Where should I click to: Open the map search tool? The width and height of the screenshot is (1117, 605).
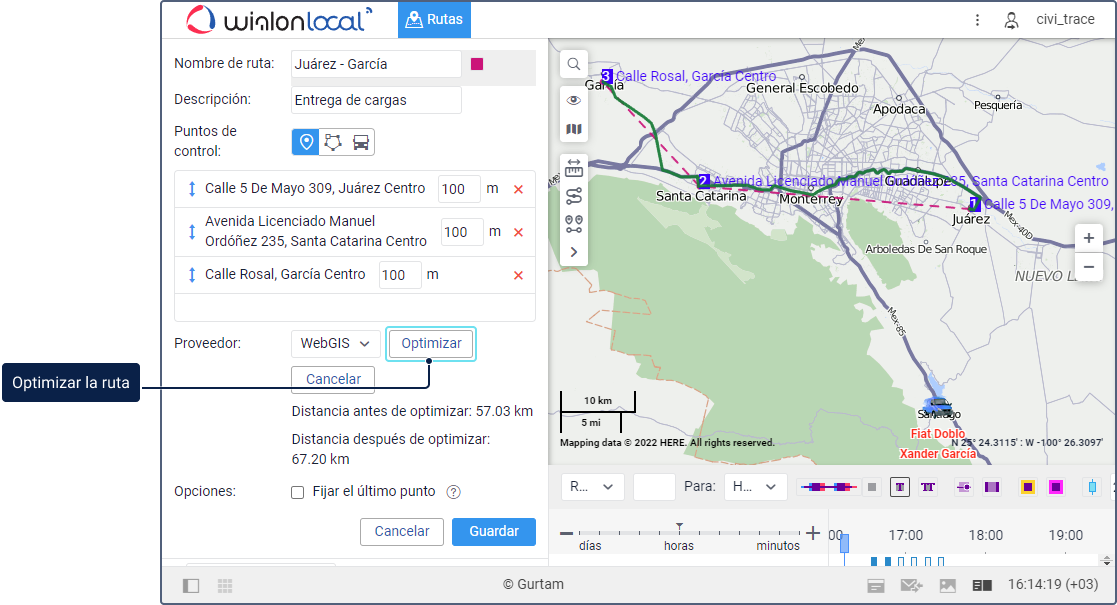point(573,64)
